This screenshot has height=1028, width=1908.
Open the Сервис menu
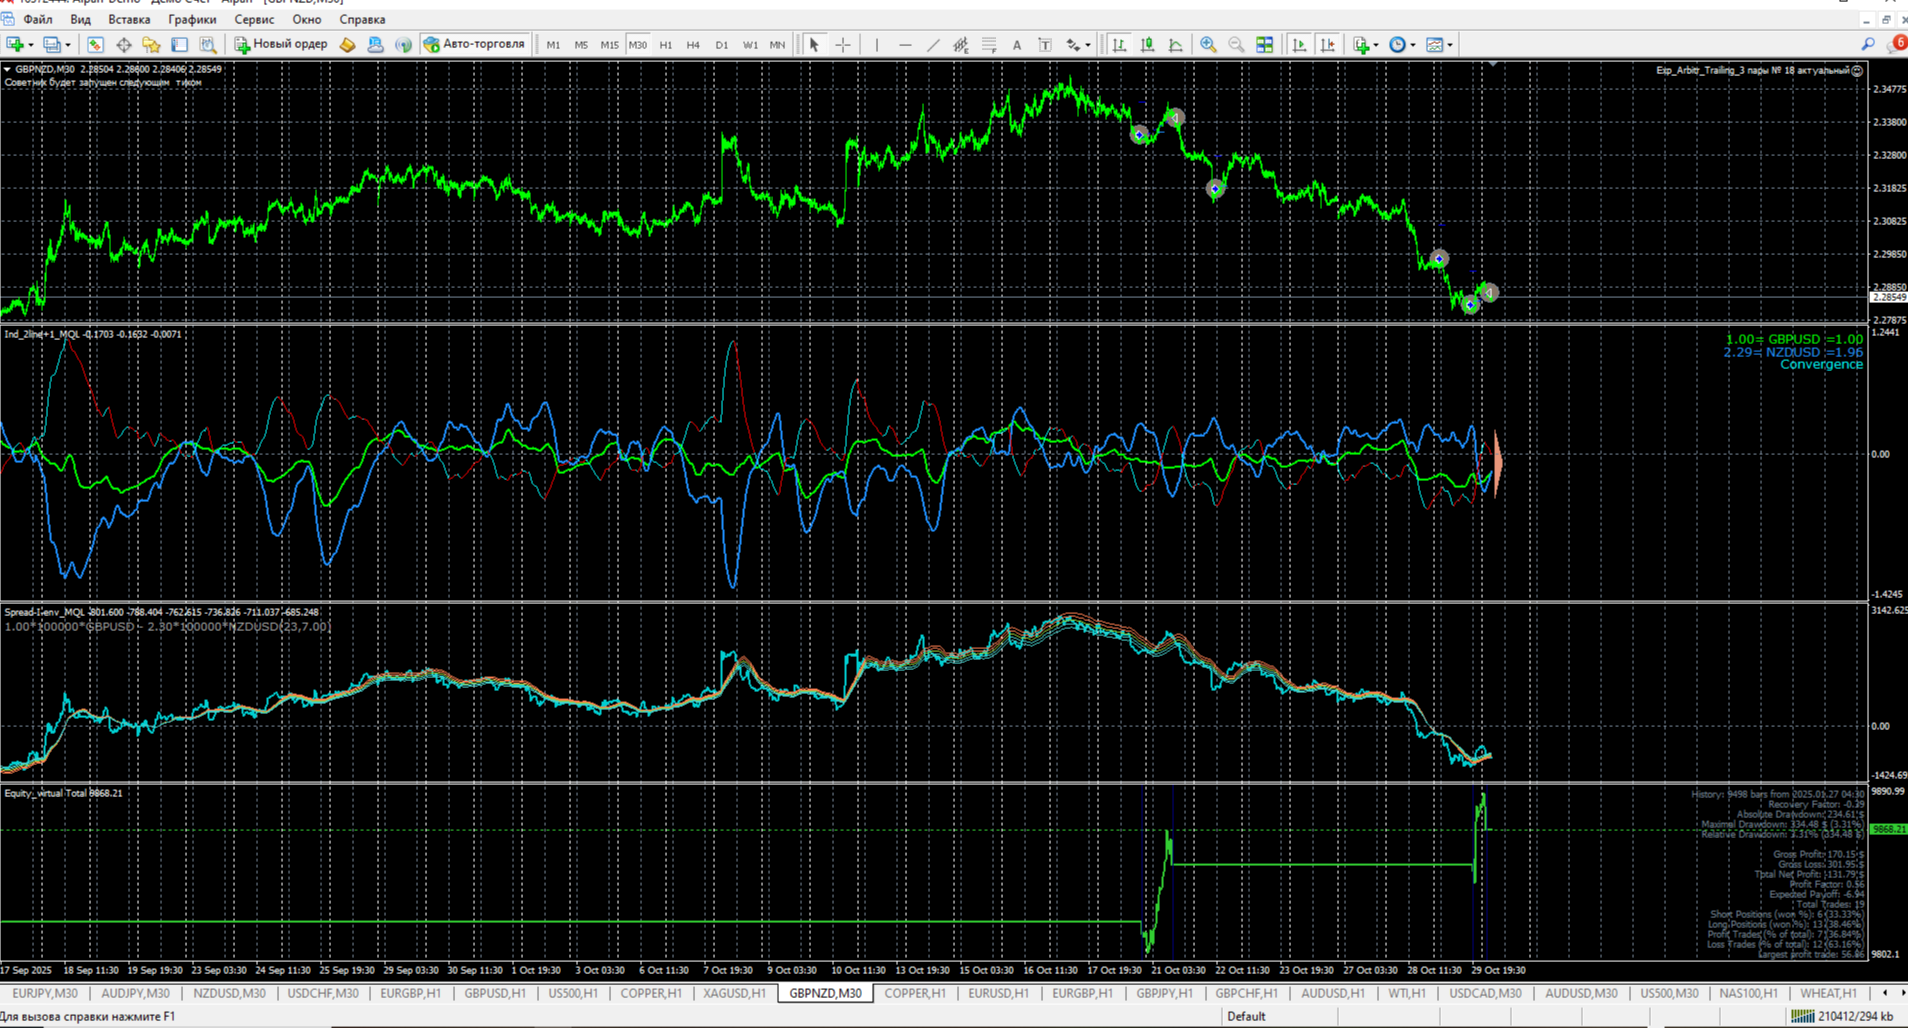click(x=253, y=19)
